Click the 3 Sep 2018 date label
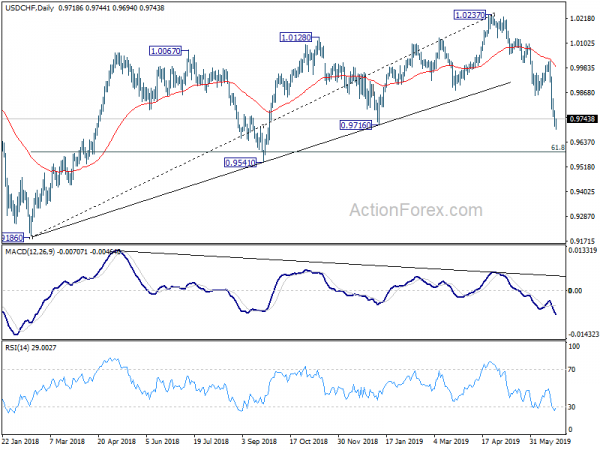Image resolution: width=600 pixels, height=450 pixels. coord(259,441)
